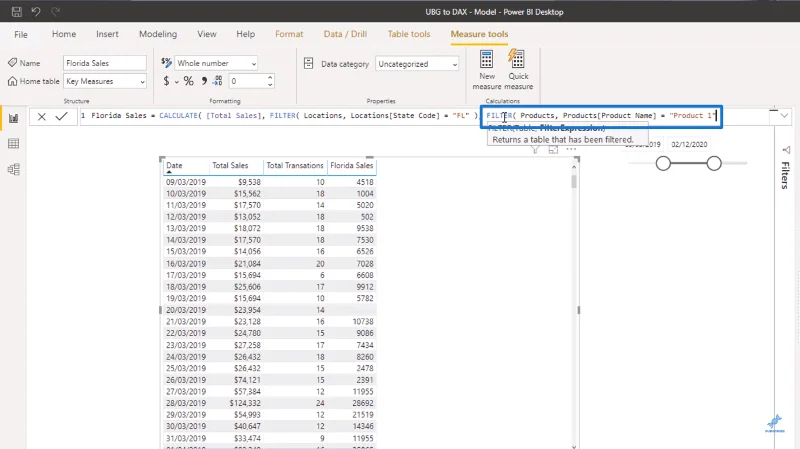Image resolution: width=800 pixels, height=449 pixels.
Task: Cancel formula with X icon
Action: 42,116
